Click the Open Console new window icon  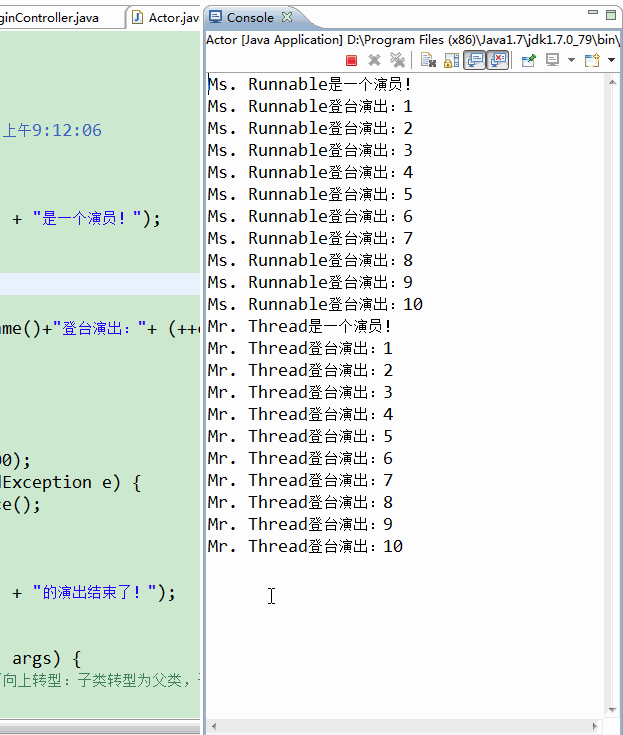click(592, 60)
